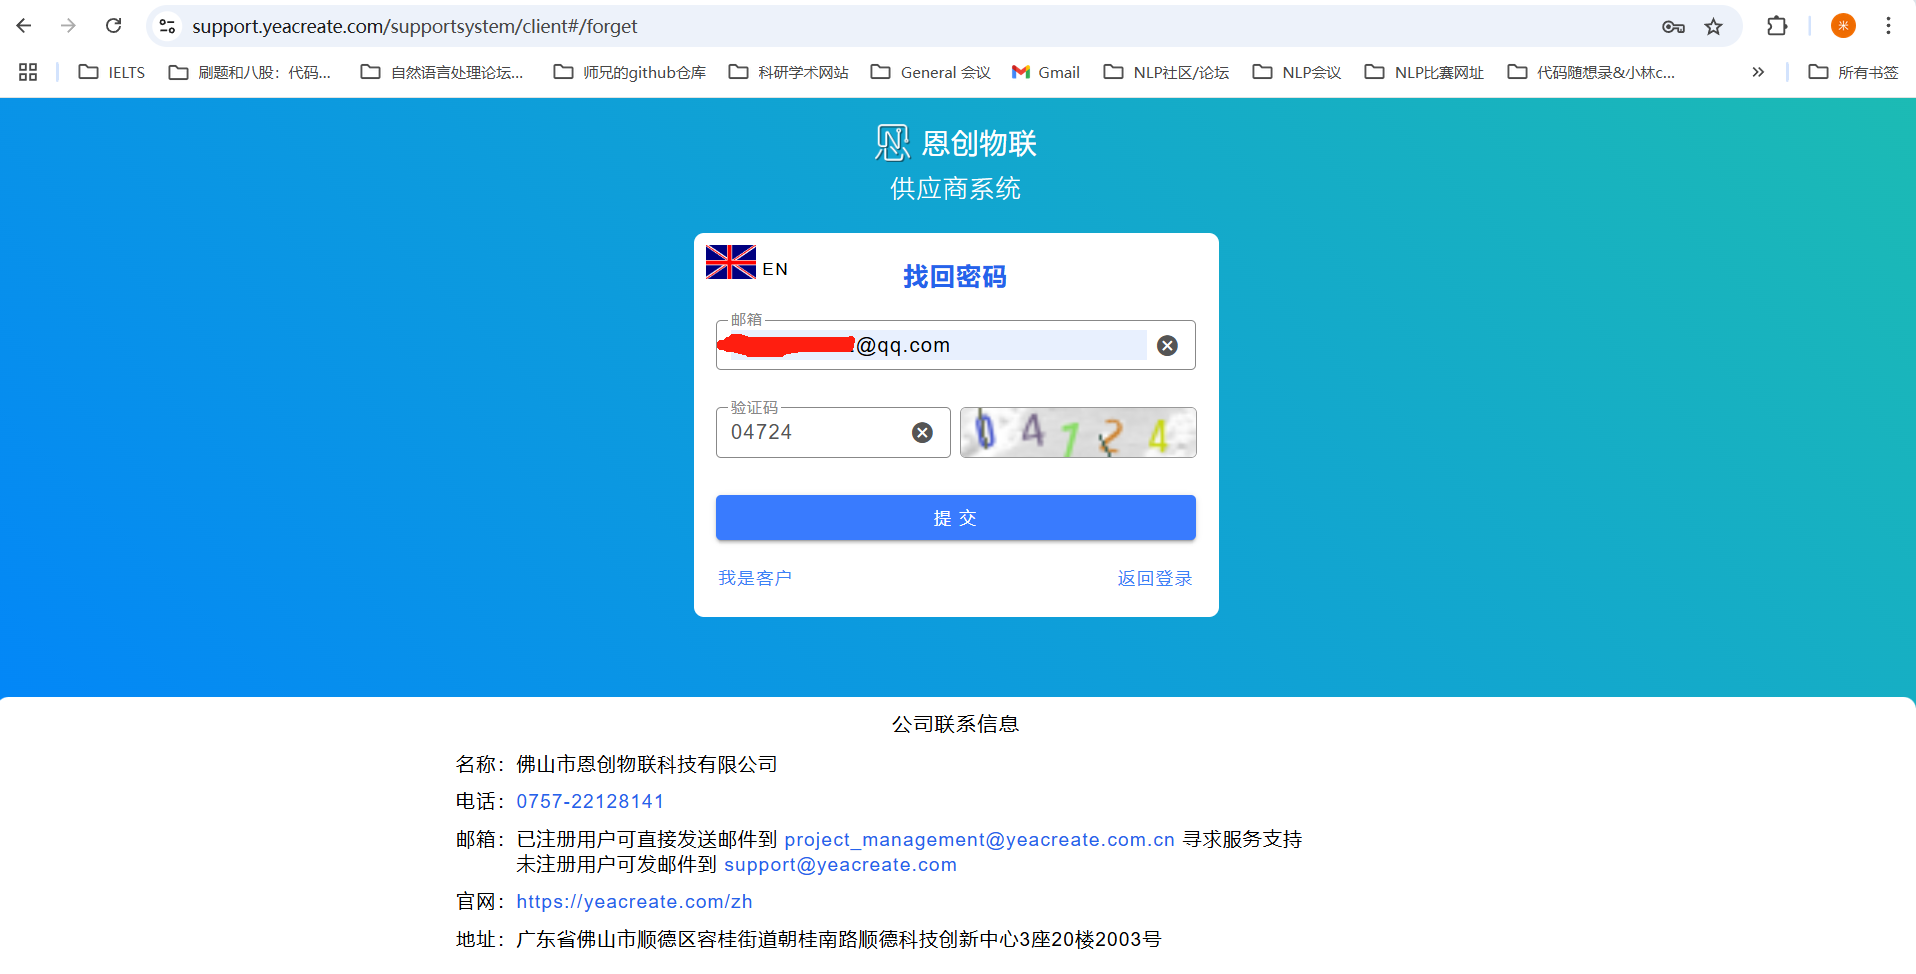The height and width of the screenshot is (974, 1916).
Task: Click the 返回登录 link
Action: 1154,578
